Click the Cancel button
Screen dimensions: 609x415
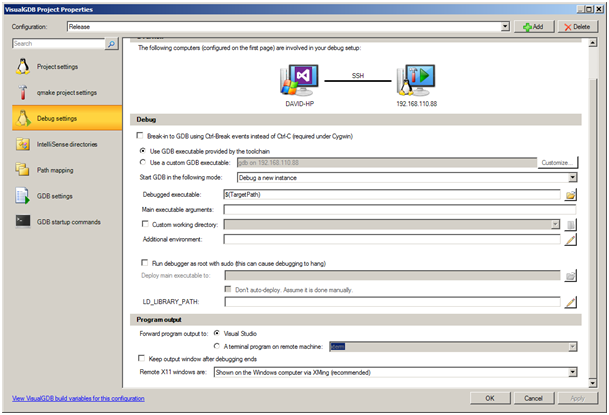(533, 398)
